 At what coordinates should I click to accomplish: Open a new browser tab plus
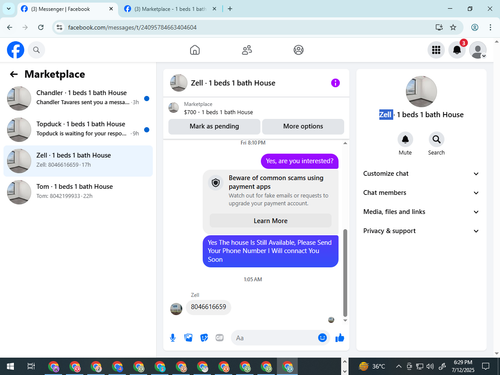pyautogui.click(x=230, y=9)
